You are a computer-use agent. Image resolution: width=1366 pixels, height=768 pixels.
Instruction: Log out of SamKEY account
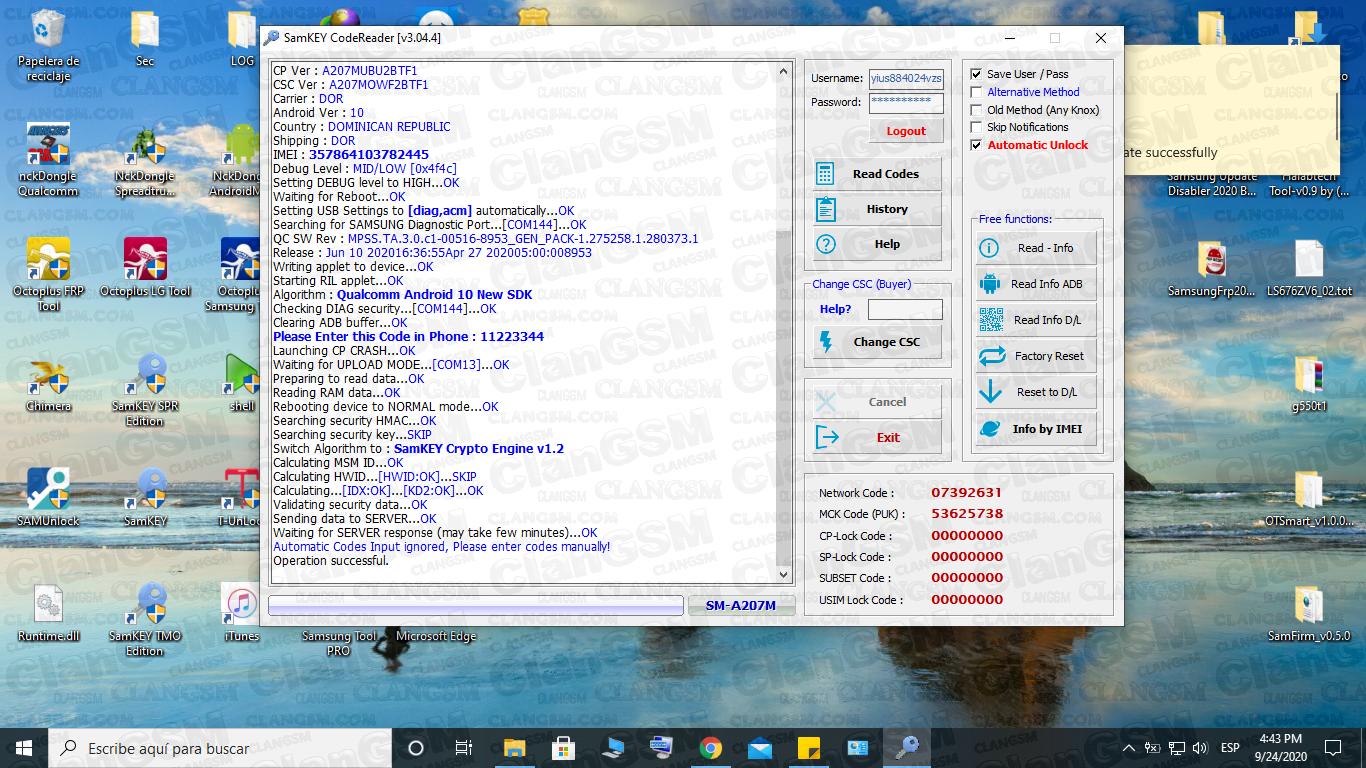(906, 131)
